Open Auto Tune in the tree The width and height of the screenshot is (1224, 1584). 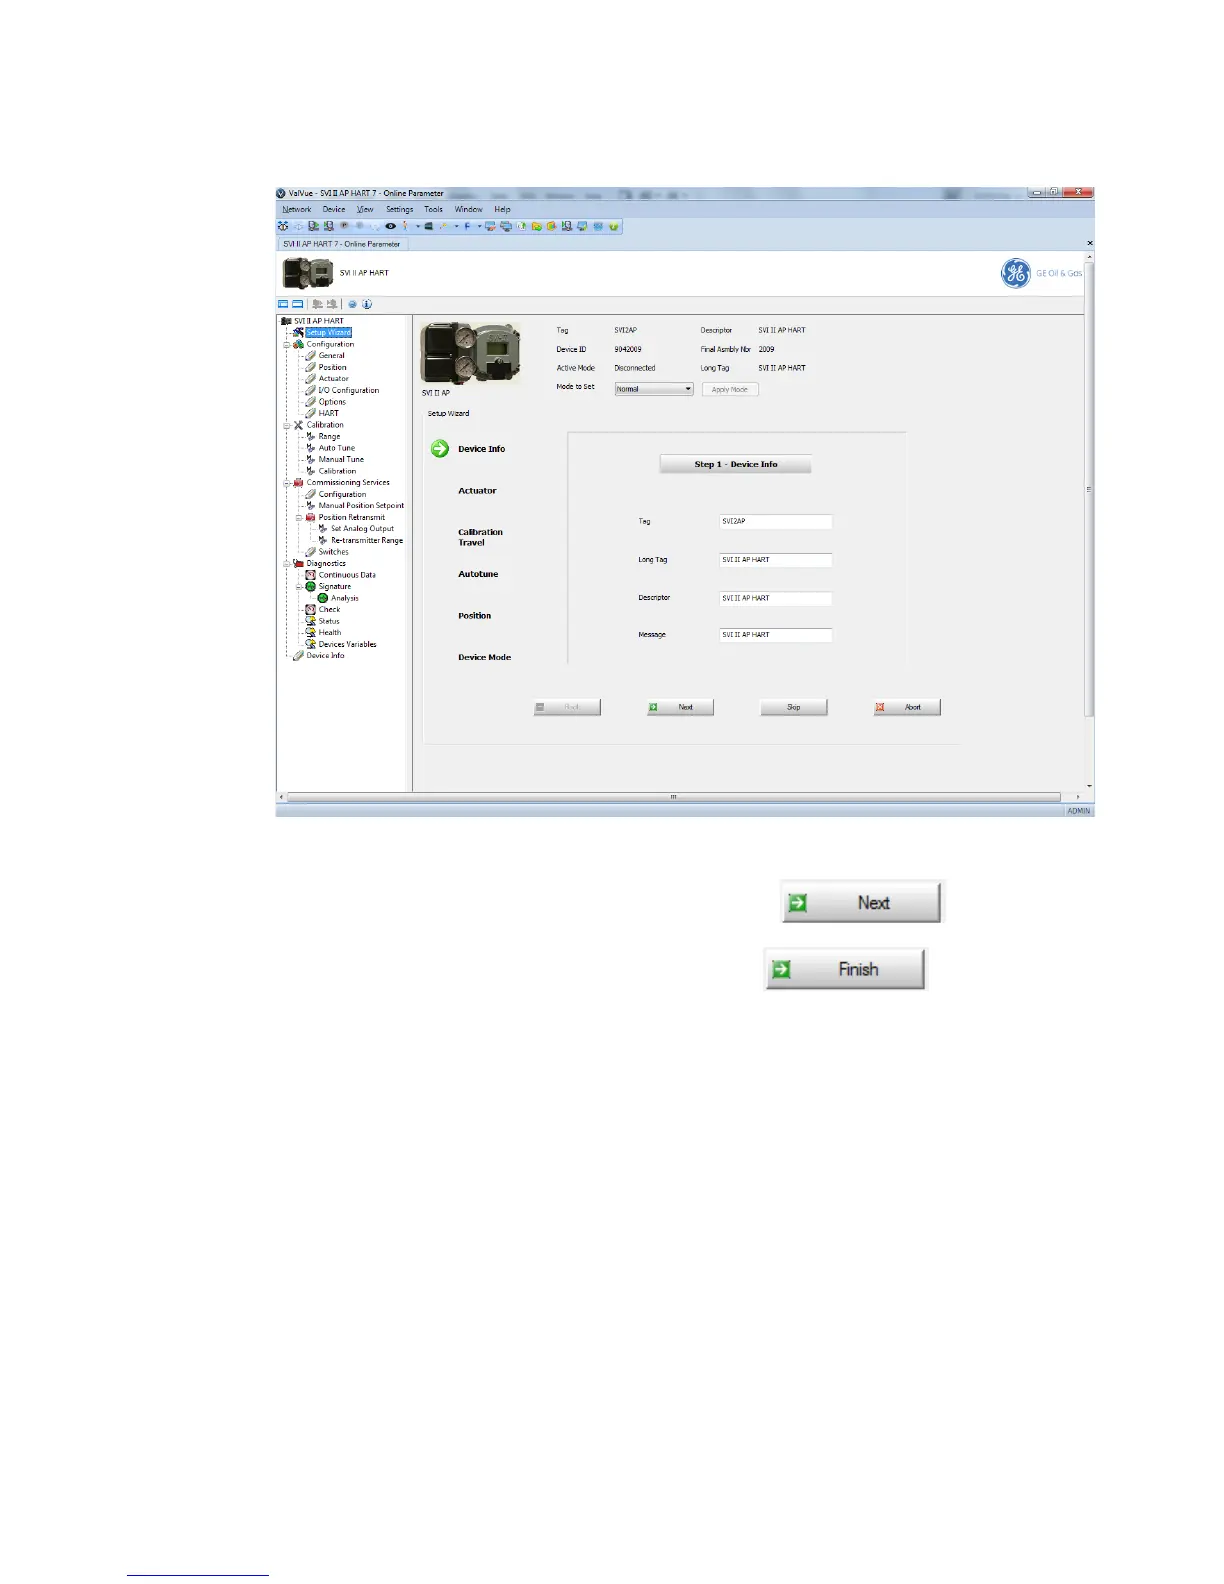click(336, 448)
